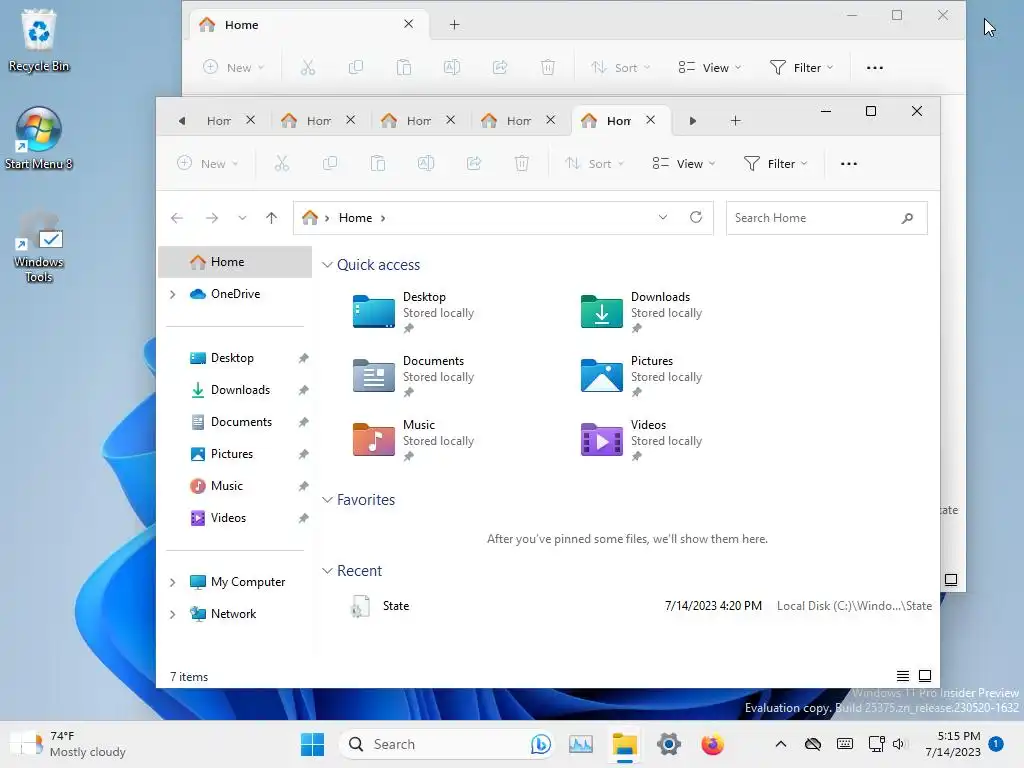1024x768 pixels.
Task: Click the Delete trash icon in front window
Action: (522, 163)
